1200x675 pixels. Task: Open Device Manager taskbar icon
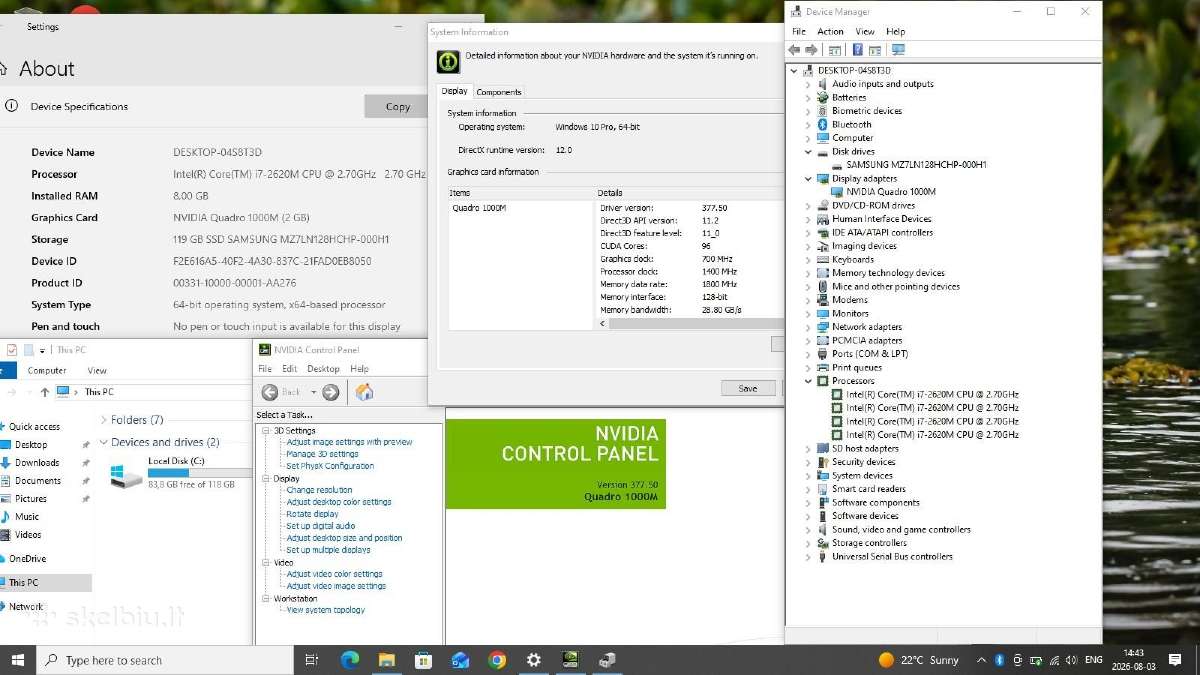(x=607, y=660)
